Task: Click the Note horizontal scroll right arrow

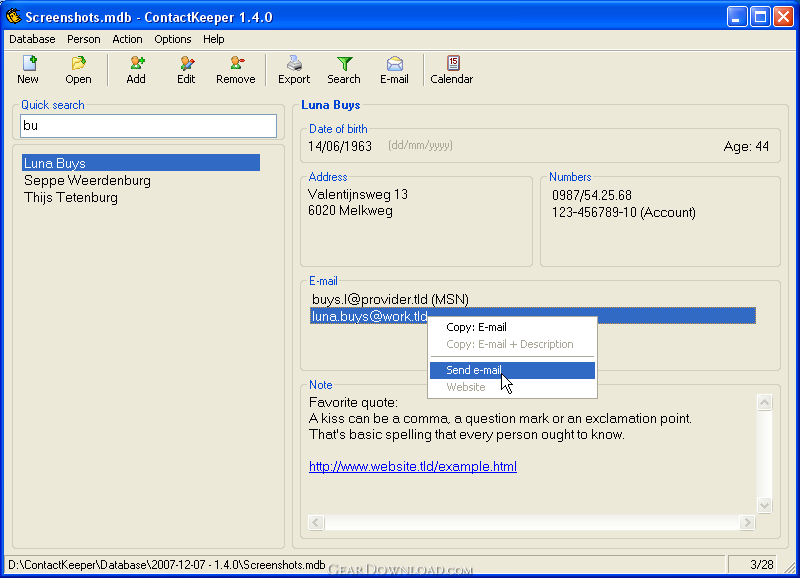Action: pos(747,522)
